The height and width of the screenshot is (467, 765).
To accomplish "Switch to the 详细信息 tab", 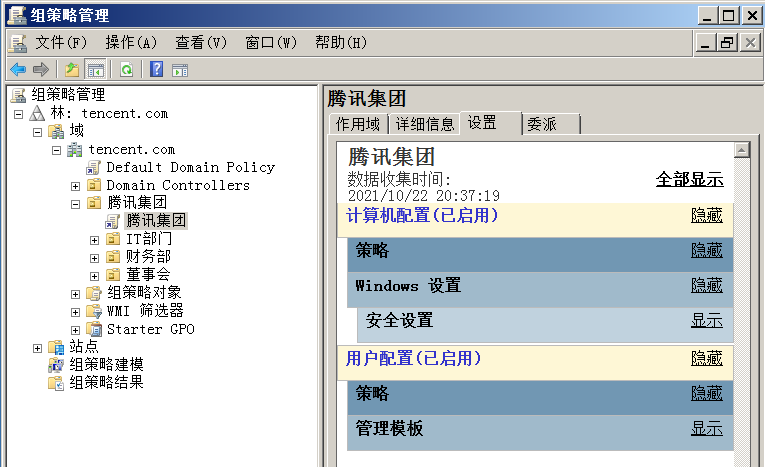I will coord(425,124).
